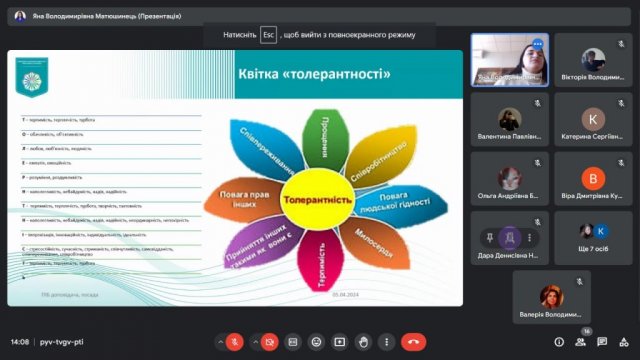Pin Дара Денисівна's tile with pin icon
640x360 pixels.
pos(490,238)
